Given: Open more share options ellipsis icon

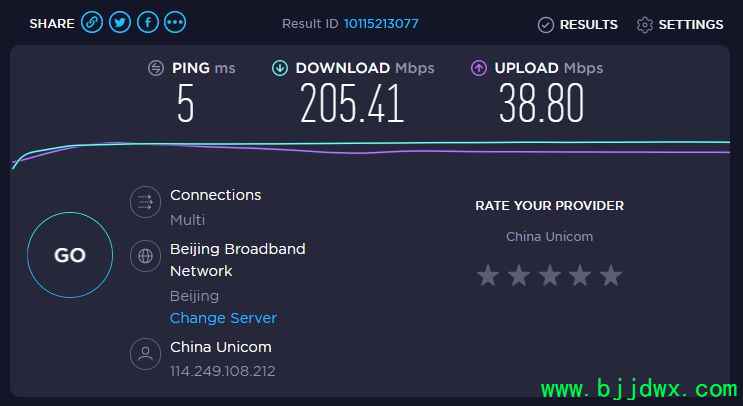Looking at the screenshot, I should click(175, 23).
